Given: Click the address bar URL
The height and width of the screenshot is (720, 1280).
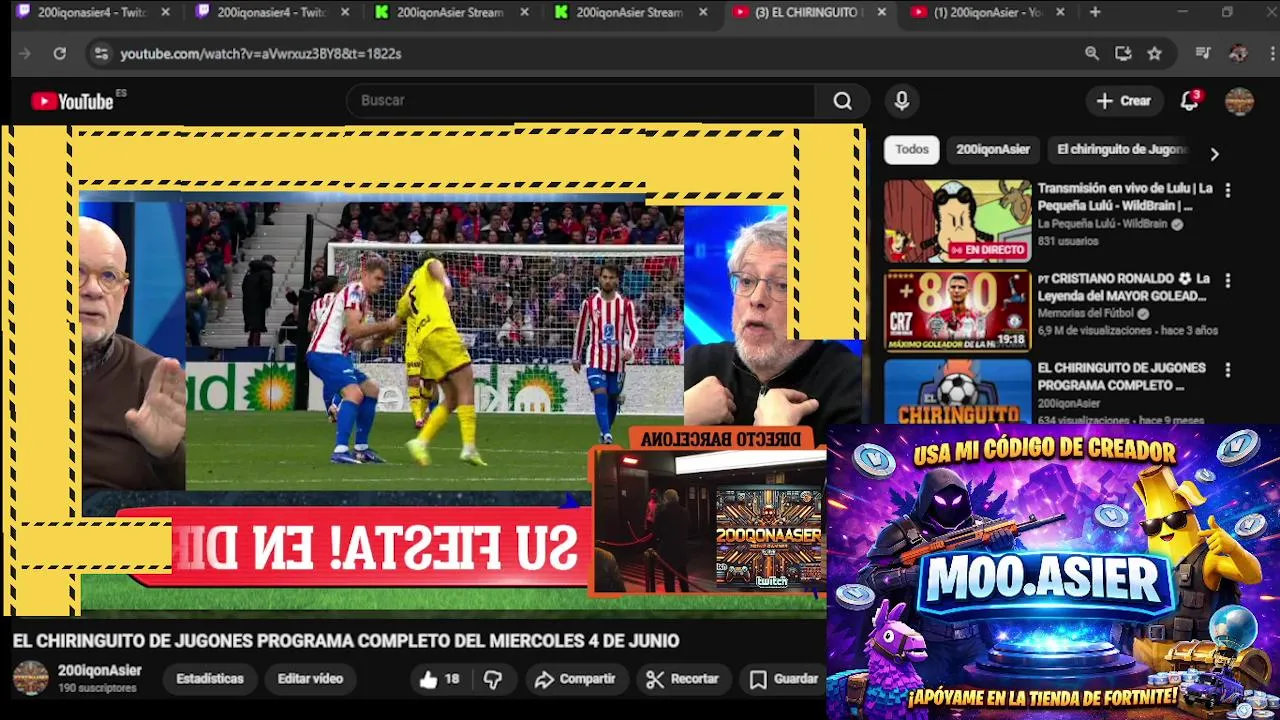Looking at the screenshot, I should click(x=261, y=54).
